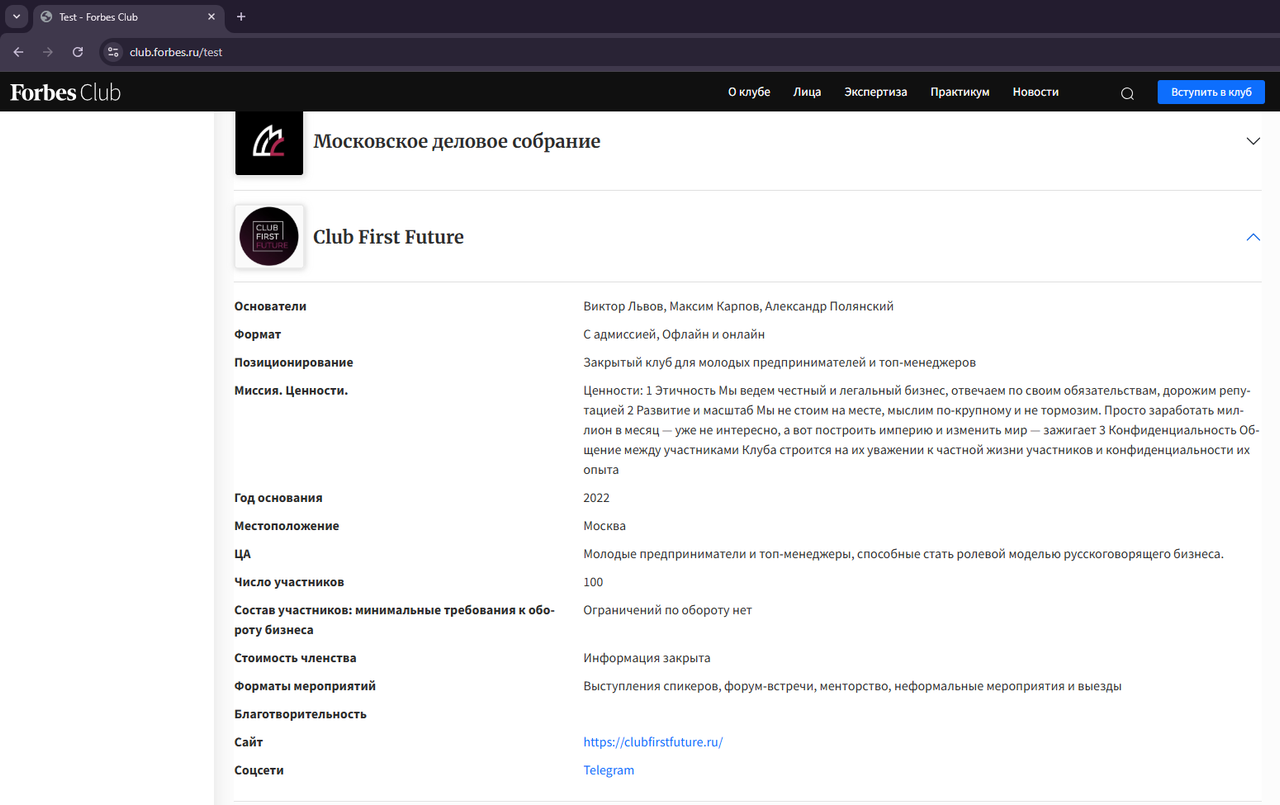
Task: Click the Московское деловое собрание heading
Action: [x=457, y=141]
